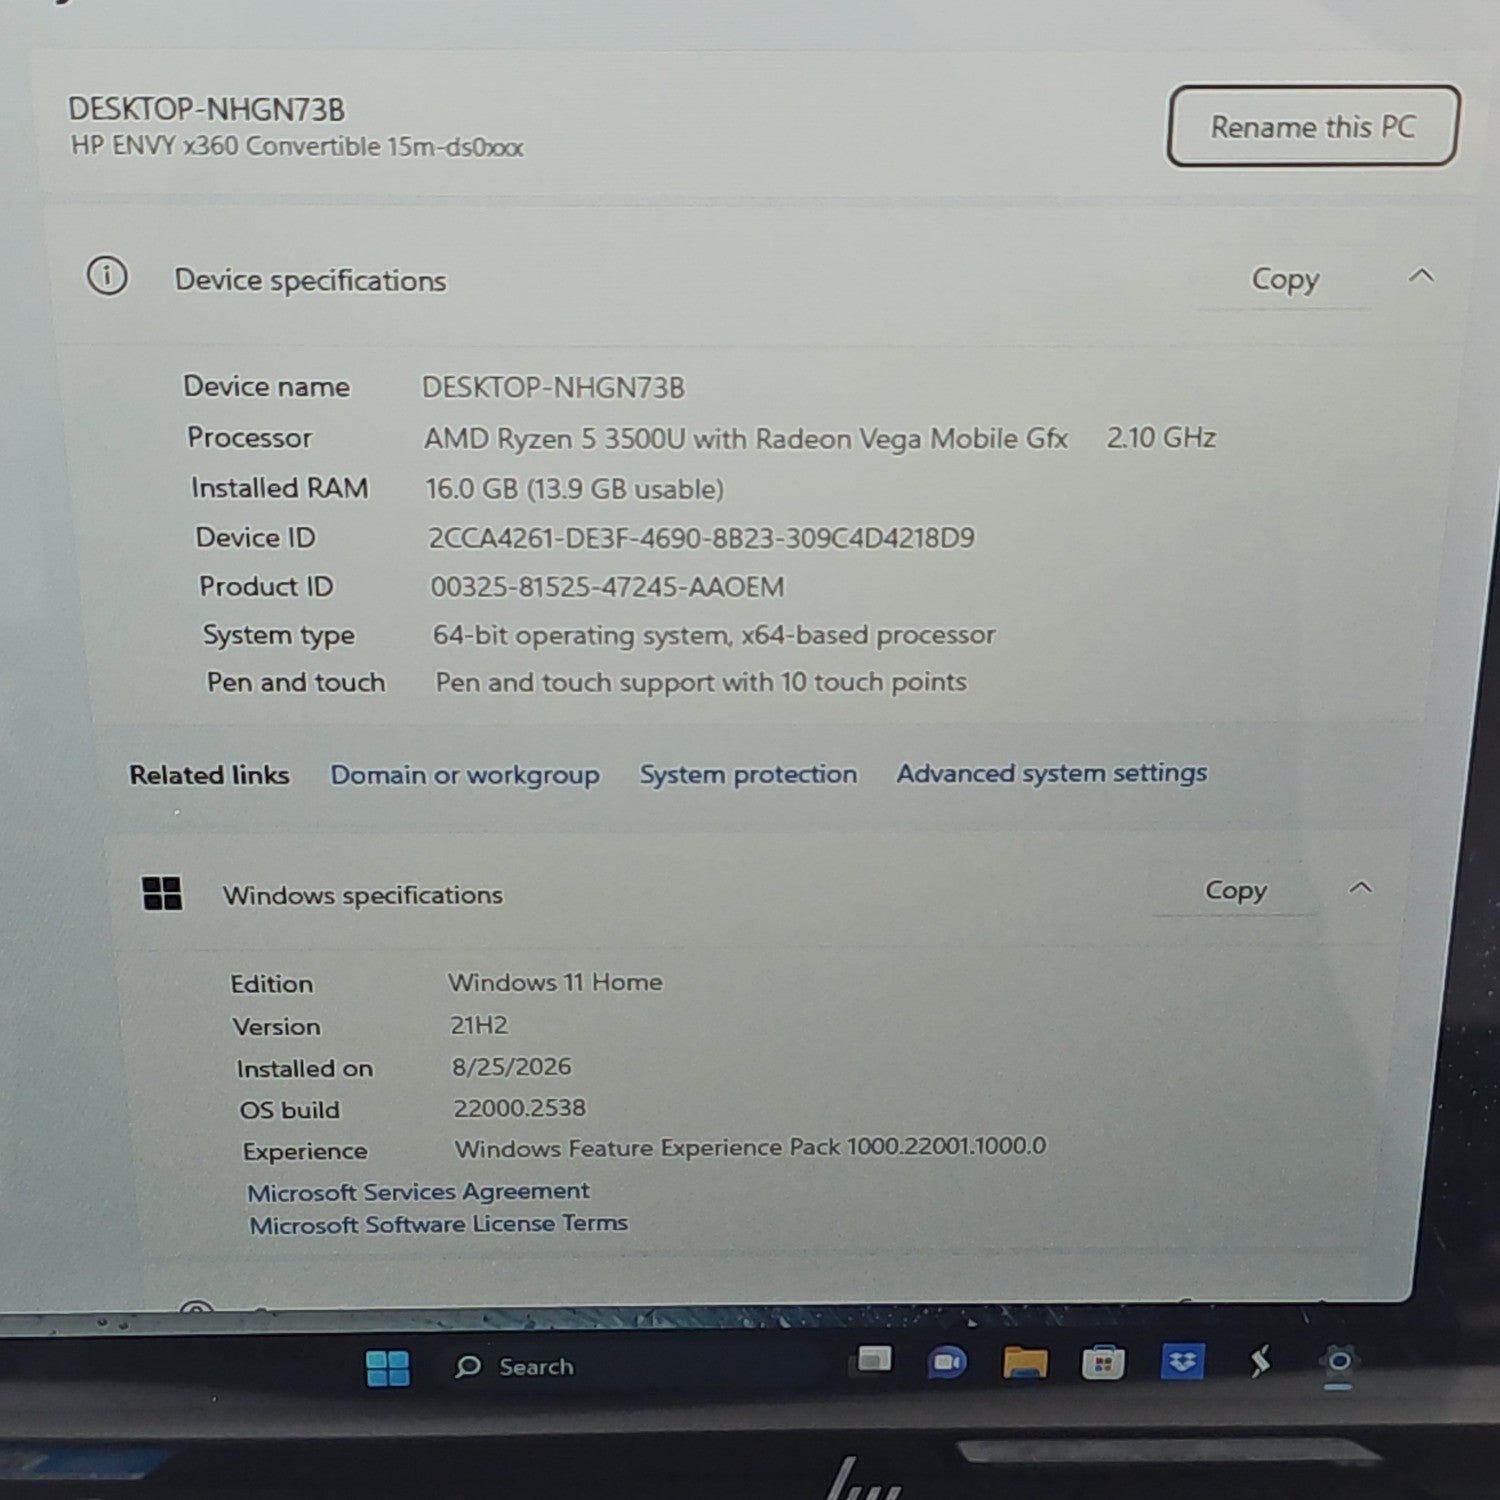Open Advanced system settings link
The image size is (1500, 1500).
[1051, 773]
